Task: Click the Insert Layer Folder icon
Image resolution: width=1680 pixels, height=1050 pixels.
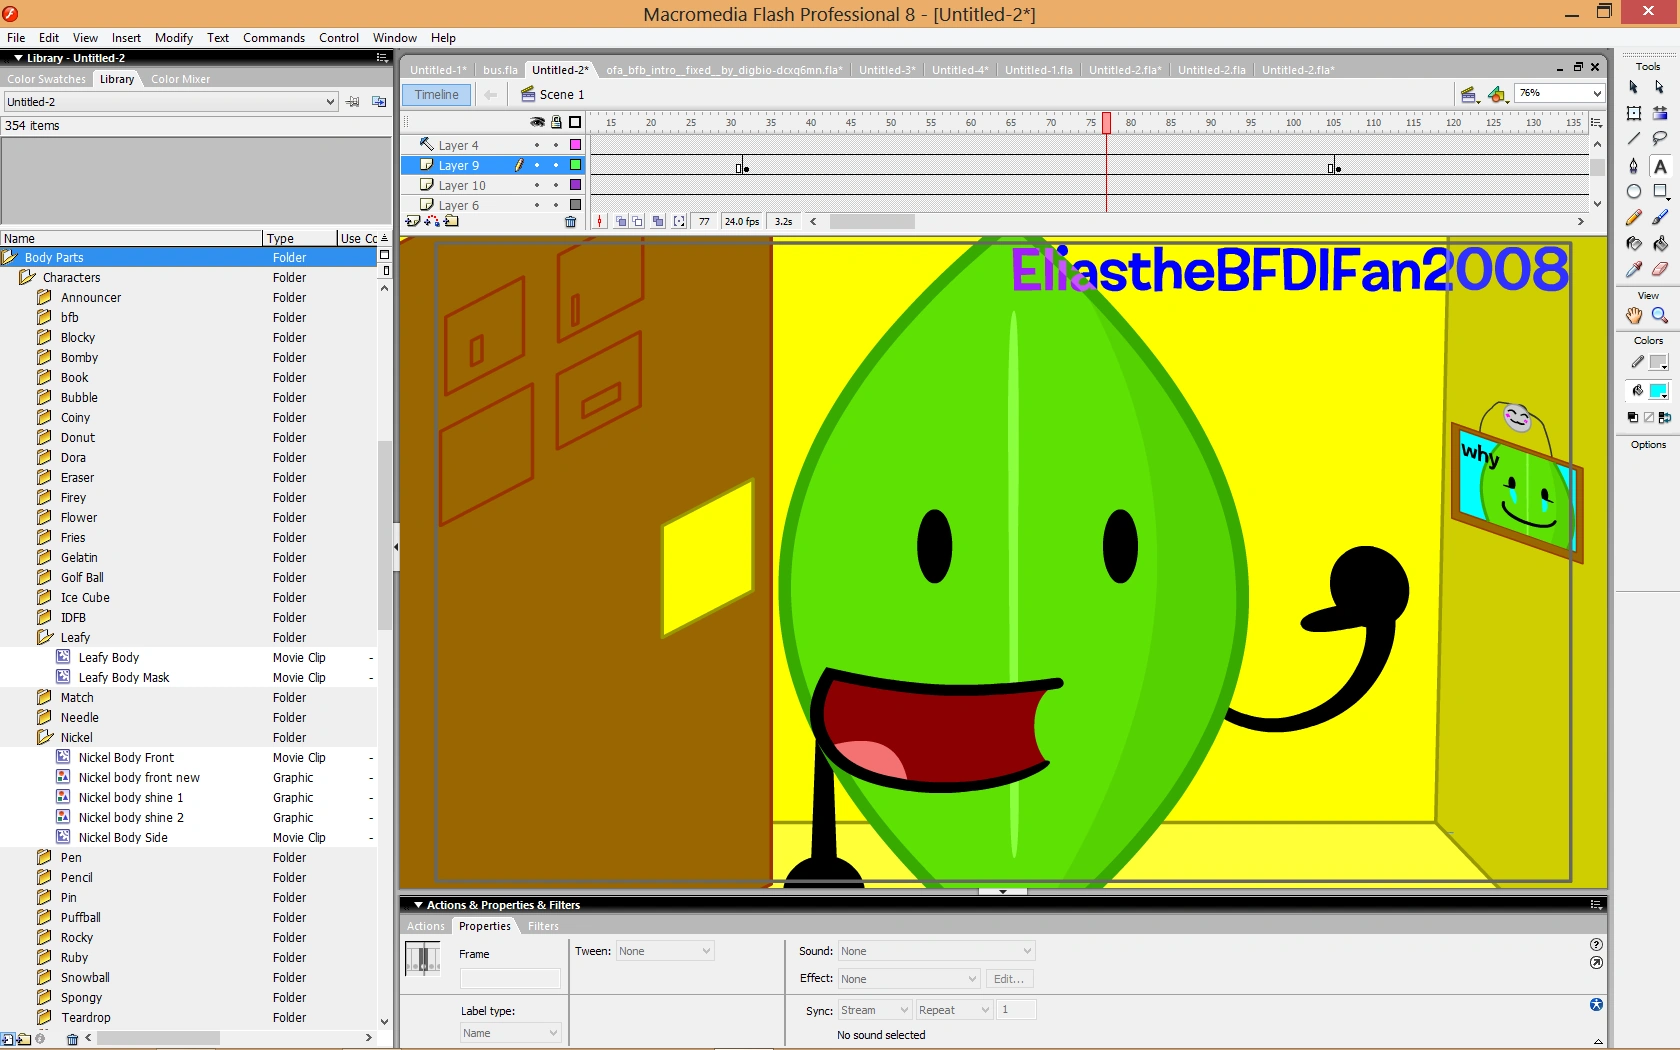Action: (452, 222)
